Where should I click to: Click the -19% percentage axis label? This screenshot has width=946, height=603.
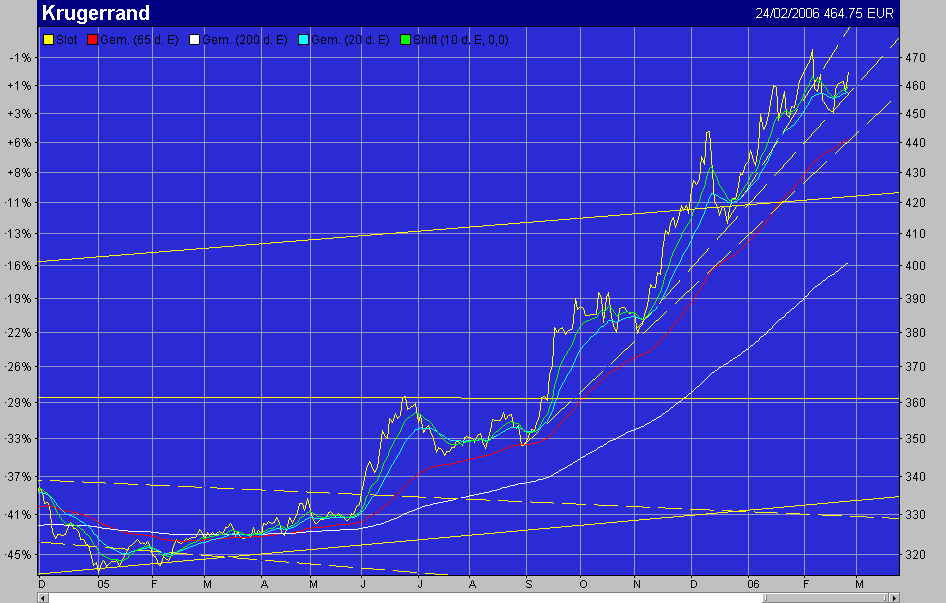(x=18, y=299)
